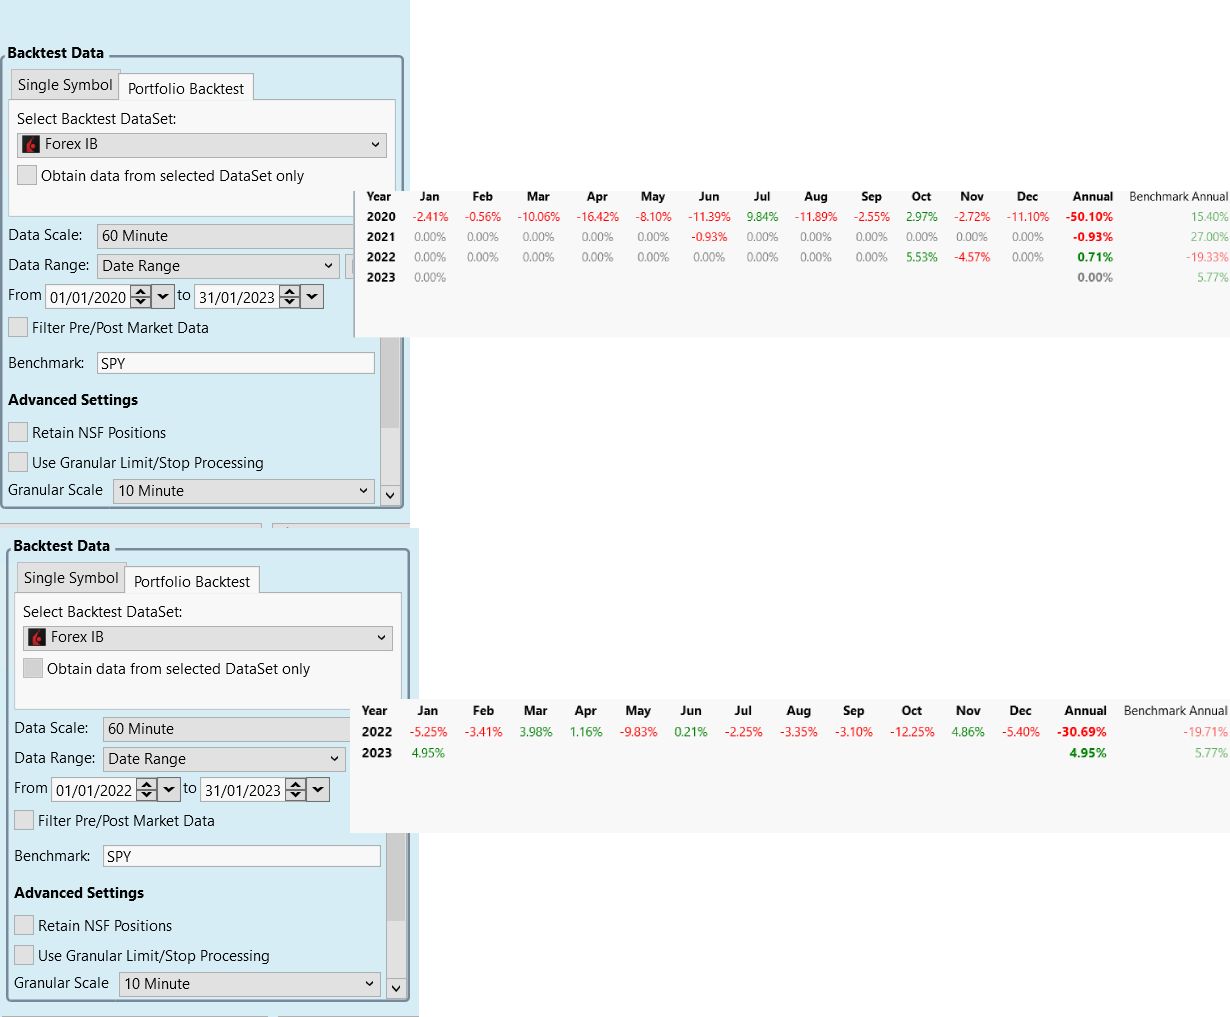The image size is (1230, 1017).
Task: Open the calendar dropdown next to 01/01/2020
Action: pyautogui.click(x=164, y=297)
